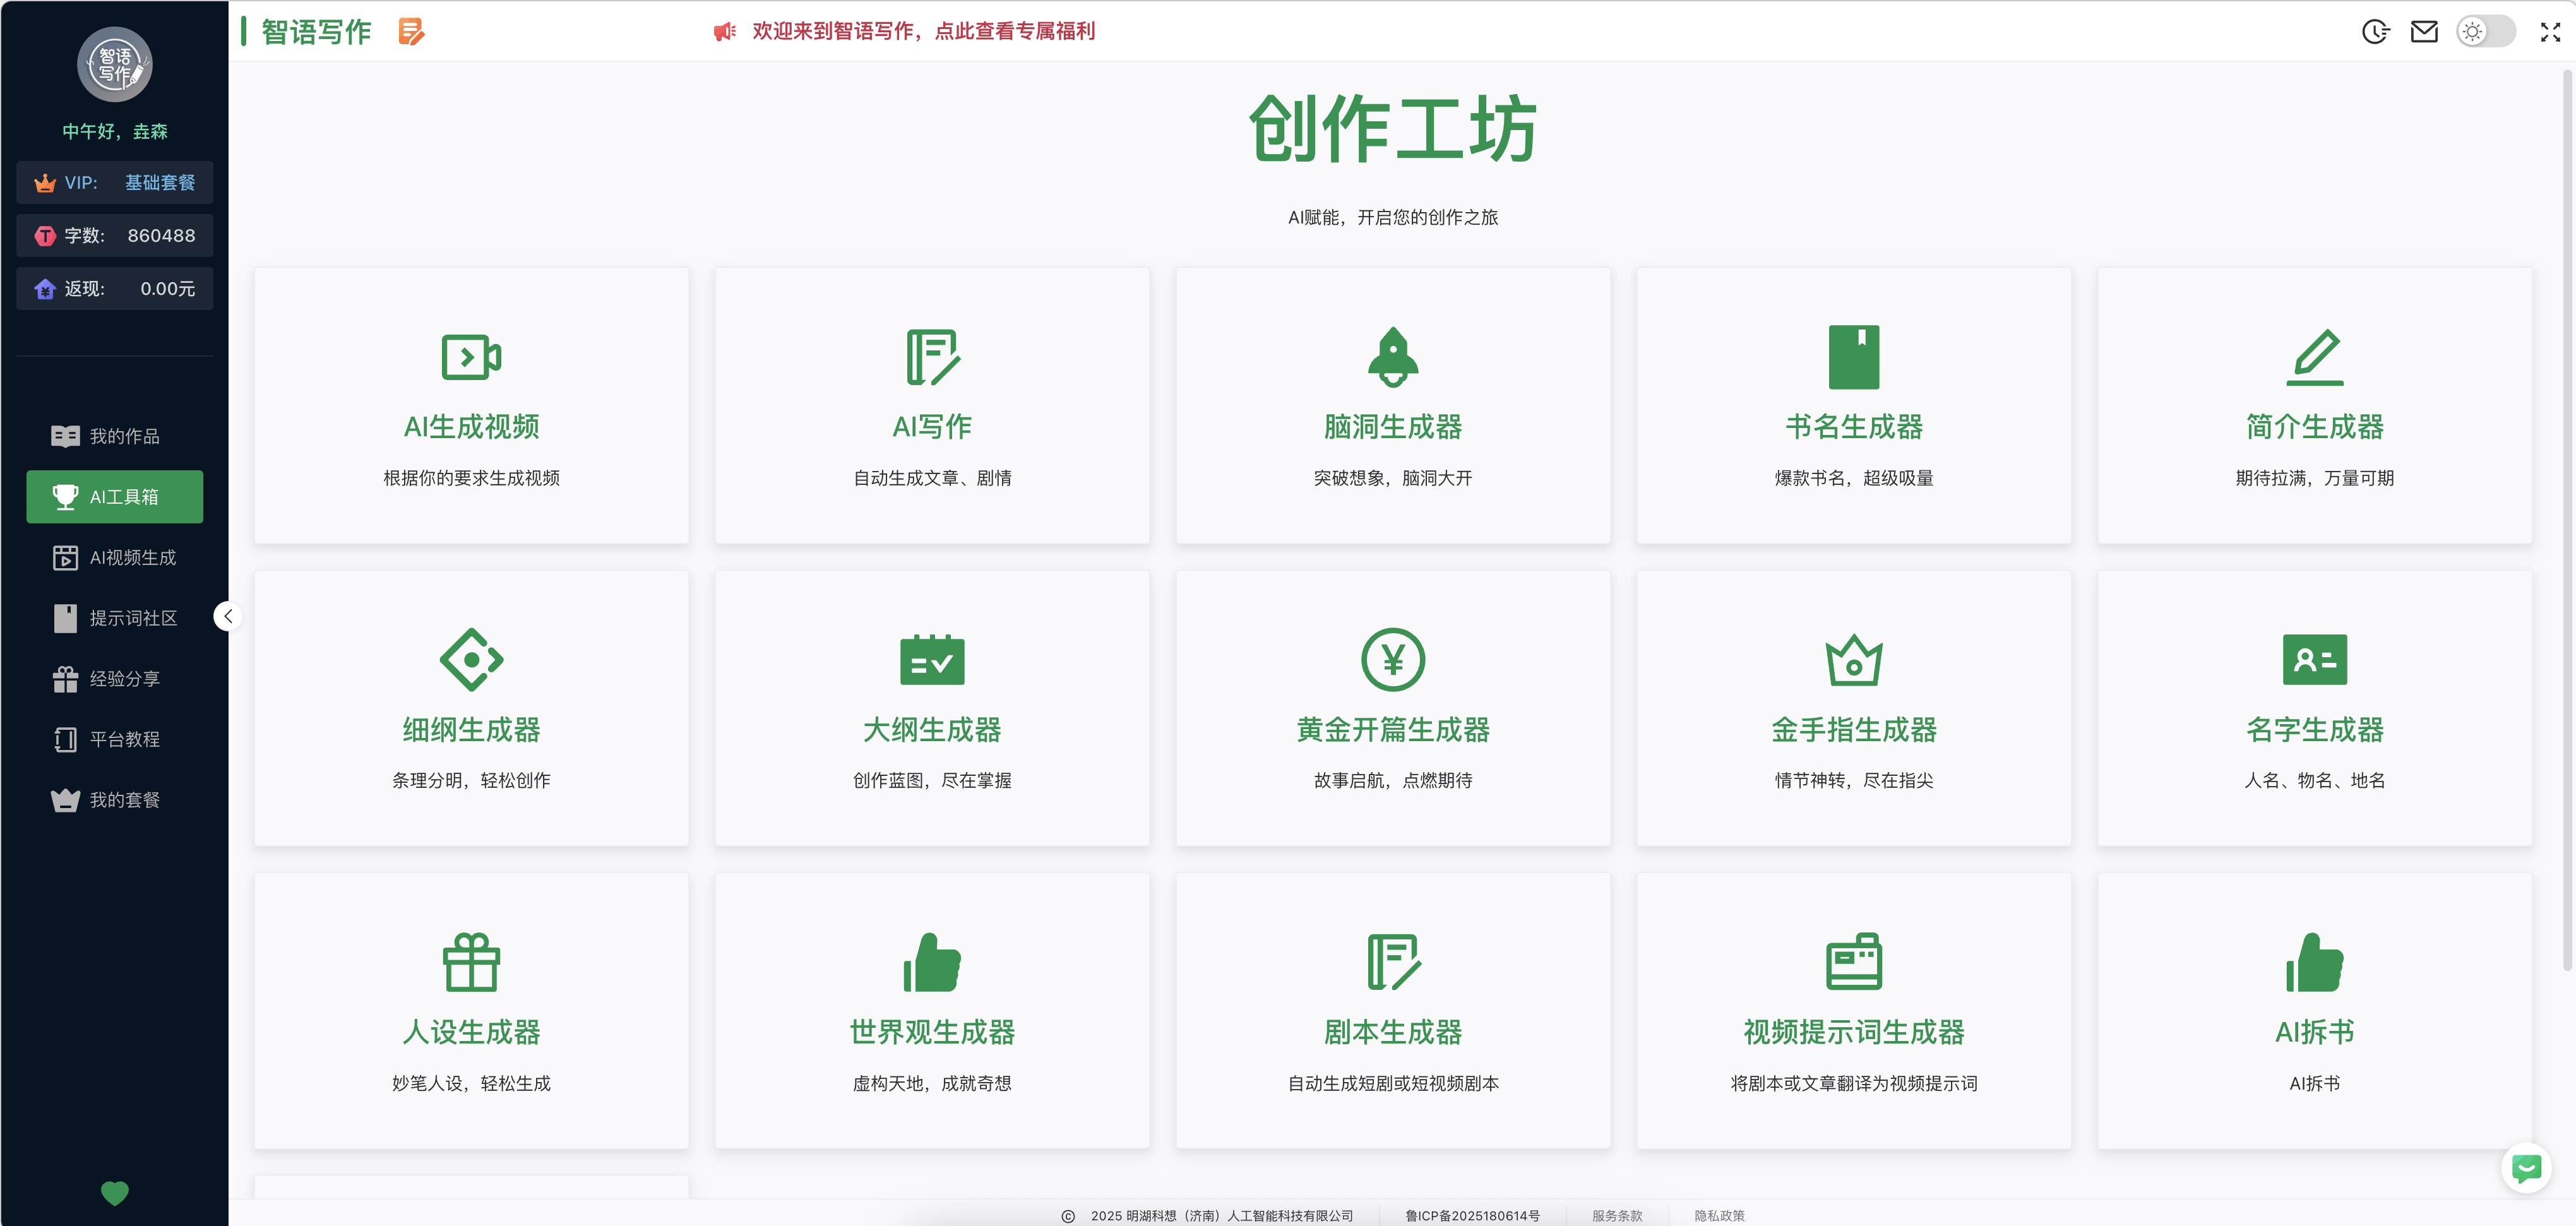This screenshot has width=2576, height=1226.
Task: Open the customer chat floating icon
Action: point(2526,1167)
